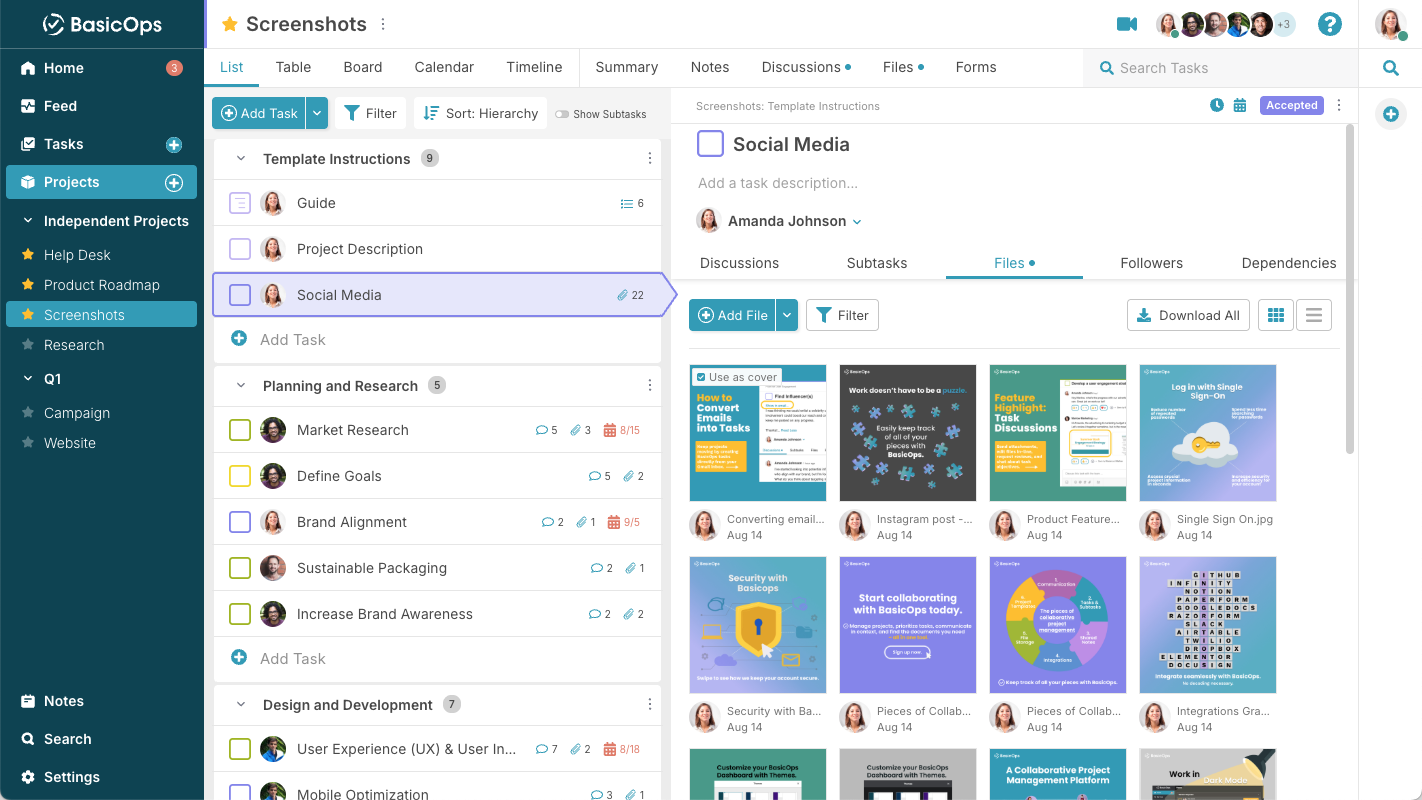Open the Subtasks tab in task detail
Image resolution: width=1422 pixels, height=800 pixels.
877,263
